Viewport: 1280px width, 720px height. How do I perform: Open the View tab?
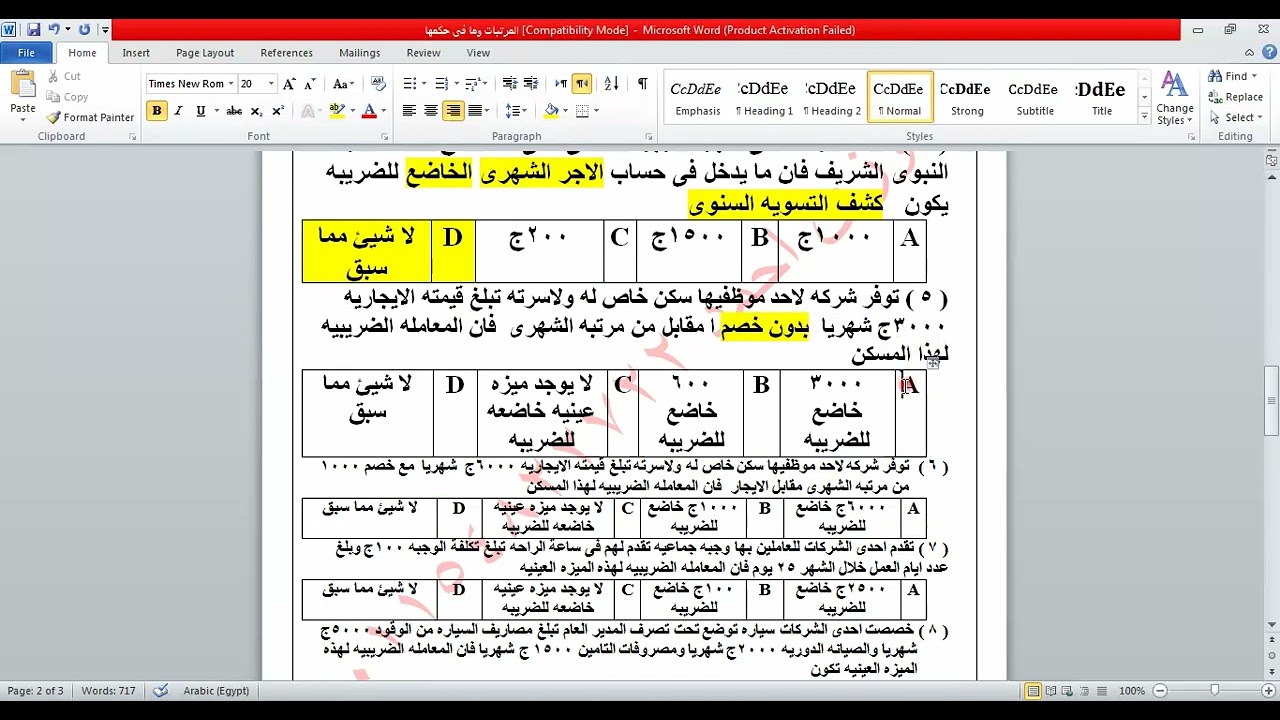click(x=478, y=53)
